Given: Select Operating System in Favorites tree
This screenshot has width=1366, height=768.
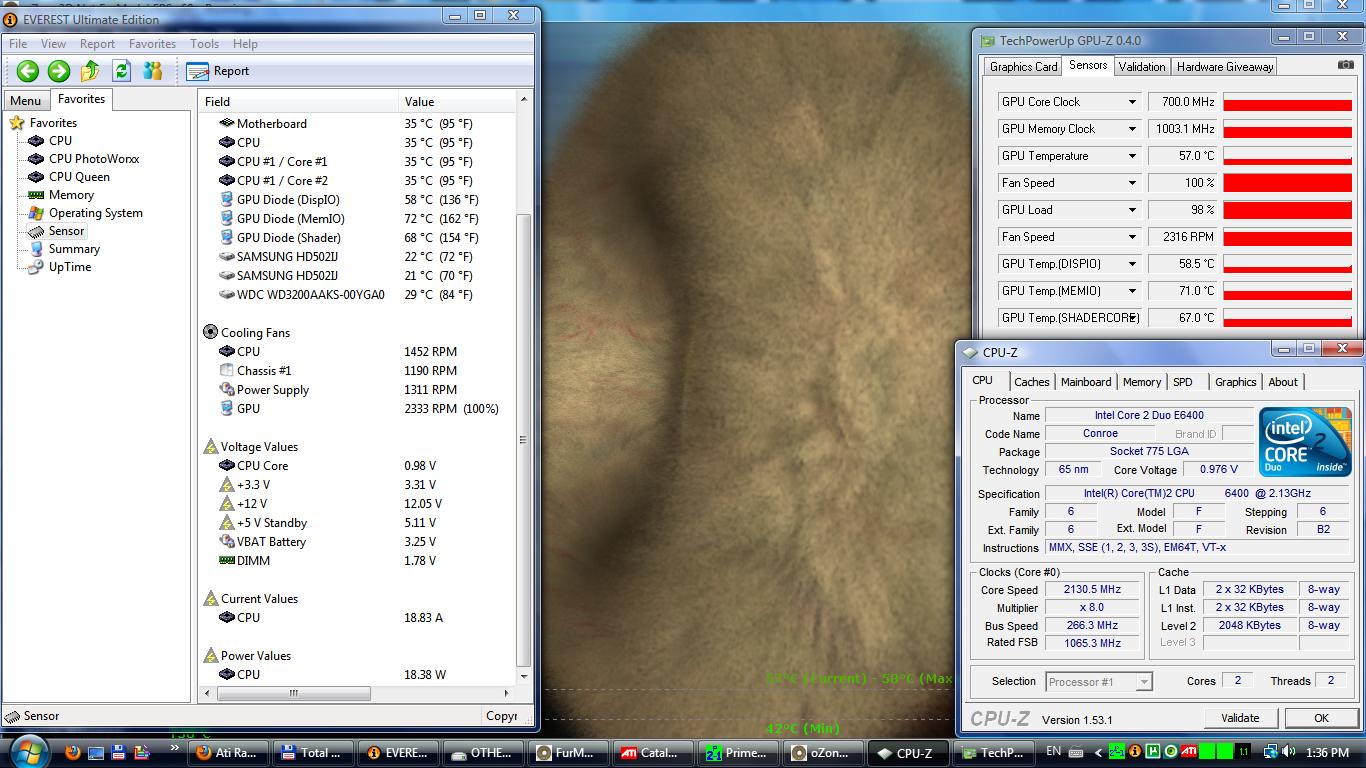Looking at the screenshot, I should (x=86, y=213).
